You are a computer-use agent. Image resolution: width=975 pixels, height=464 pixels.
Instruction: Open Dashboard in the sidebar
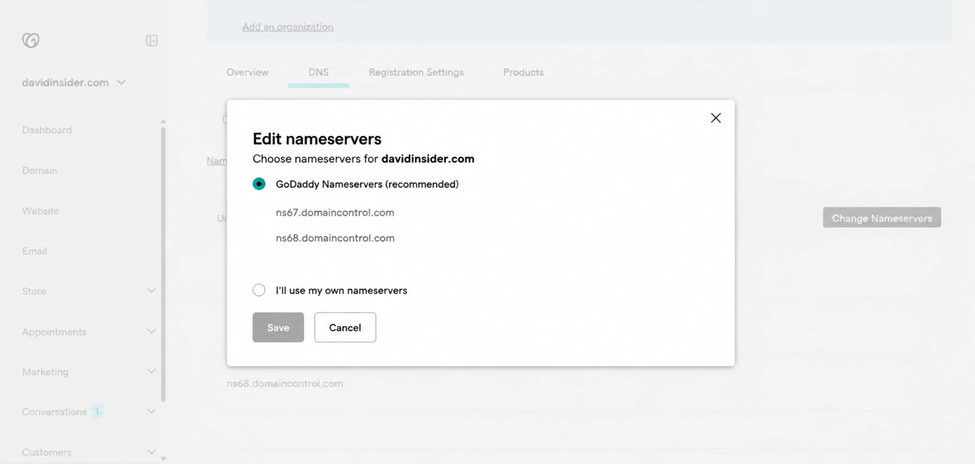47,130
